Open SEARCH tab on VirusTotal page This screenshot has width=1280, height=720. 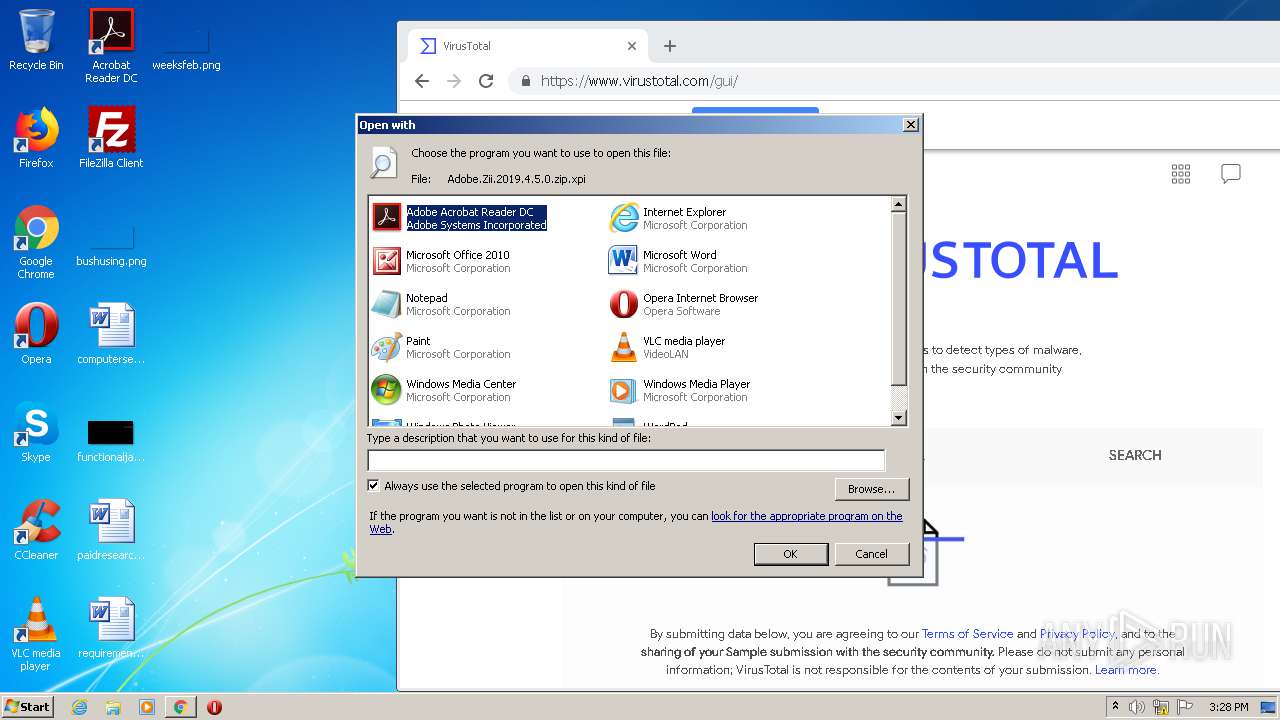point(1135,455)
